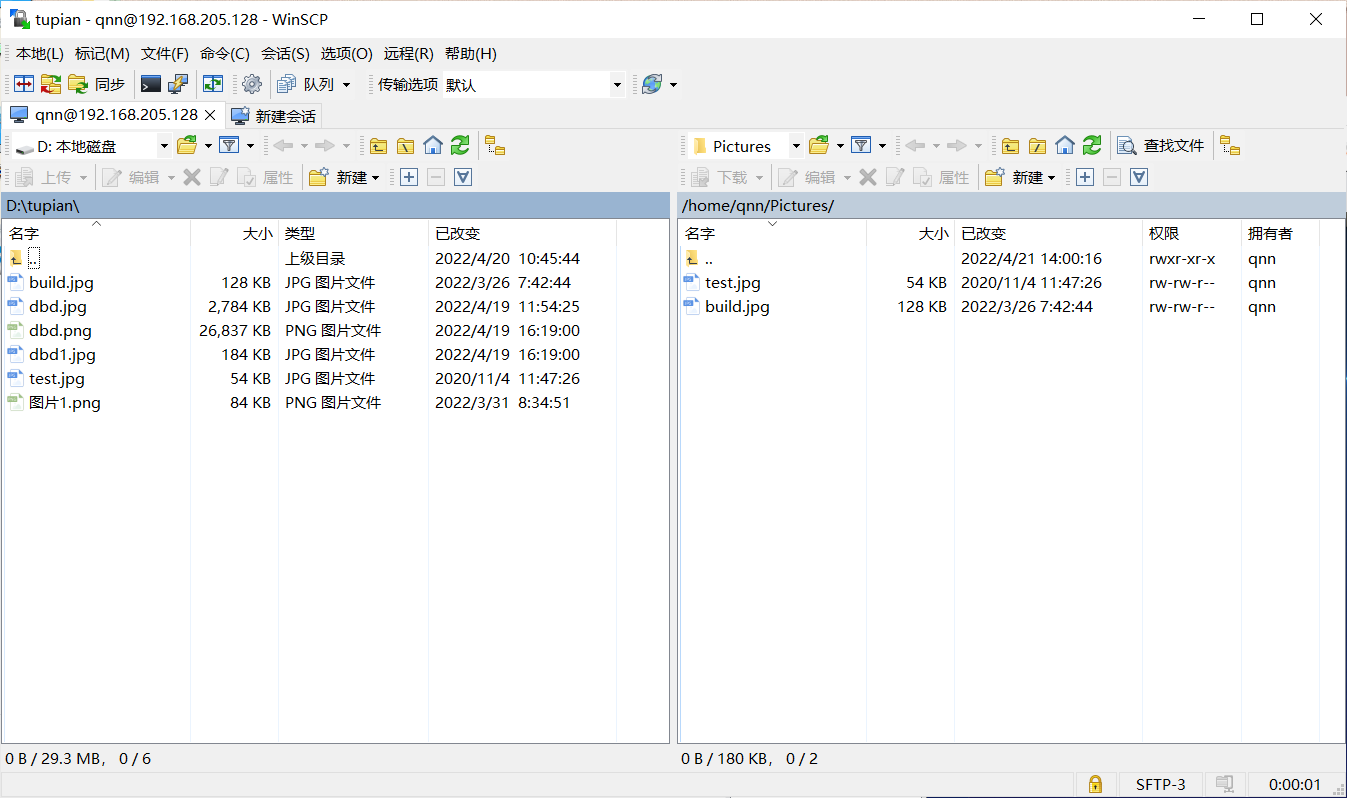The height and width of the screenshot is (798, 1347).
Task: Open the 选项(O) menu
Action: coord(346,54)
